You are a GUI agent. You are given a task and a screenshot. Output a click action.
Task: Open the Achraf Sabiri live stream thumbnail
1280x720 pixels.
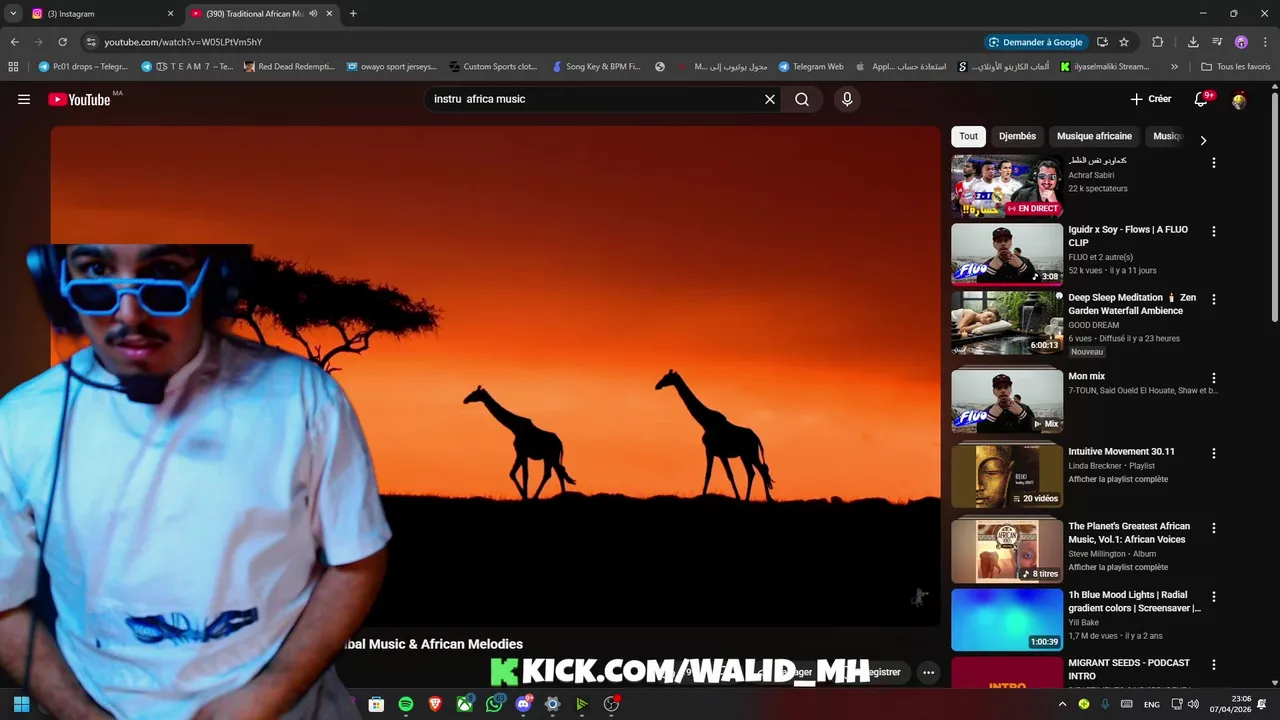1007,185
